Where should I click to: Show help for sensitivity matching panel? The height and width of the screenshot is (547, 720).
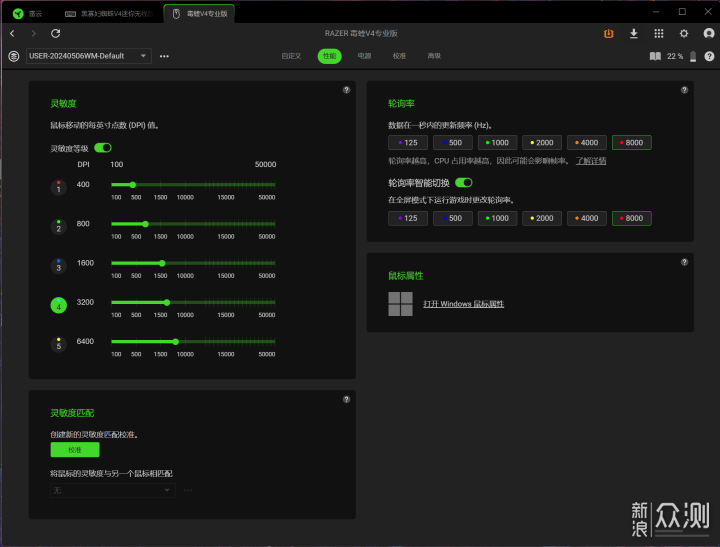tap(346, 400)
